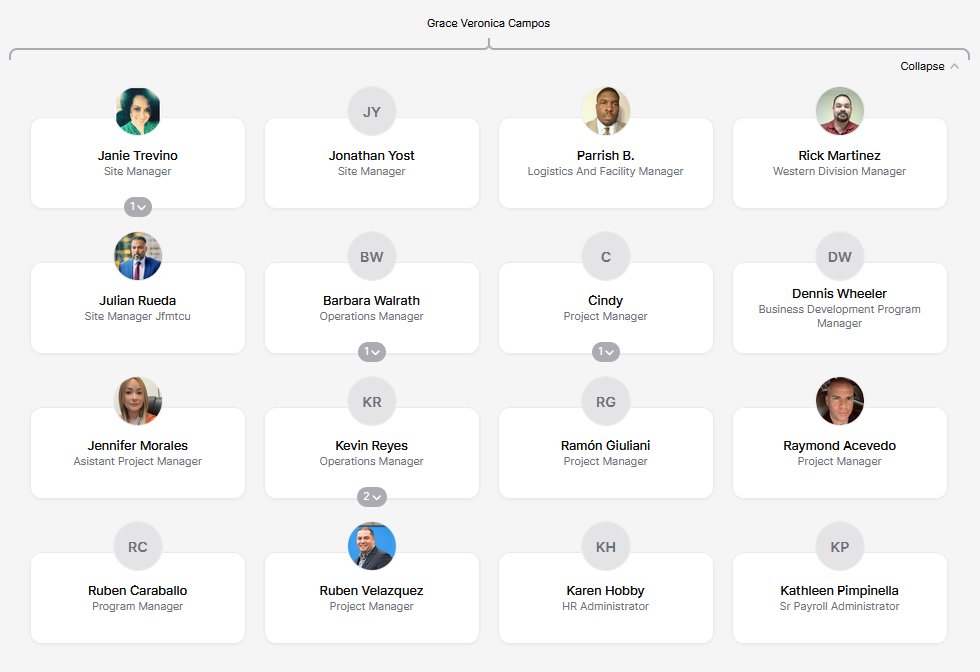Expand Cindy's 1 direct report
This screenshot has height=672, width=980.
coord(606,352)
